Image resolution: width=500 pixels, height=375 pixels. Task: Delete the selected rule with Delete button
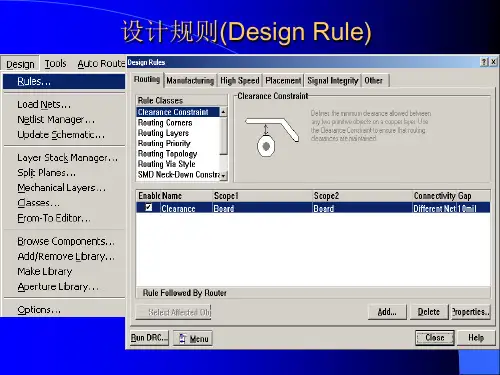coord(429,312)
